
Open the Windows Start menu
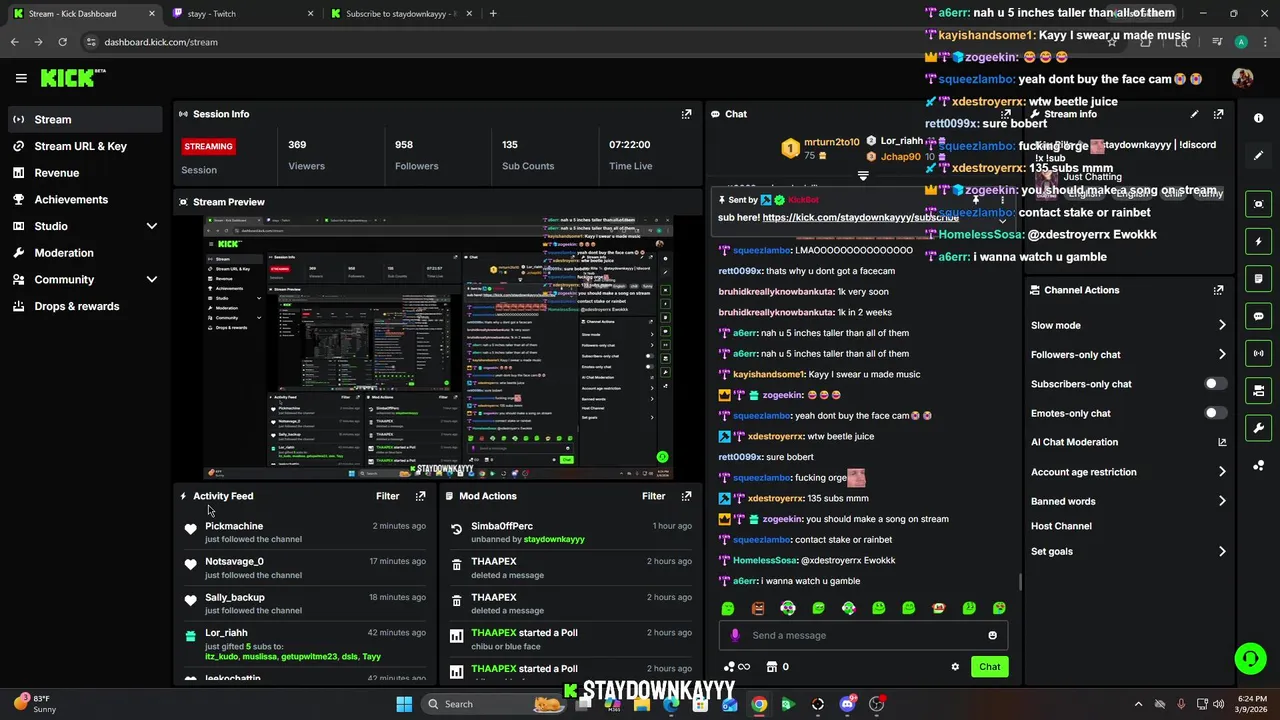pos(404,704)
